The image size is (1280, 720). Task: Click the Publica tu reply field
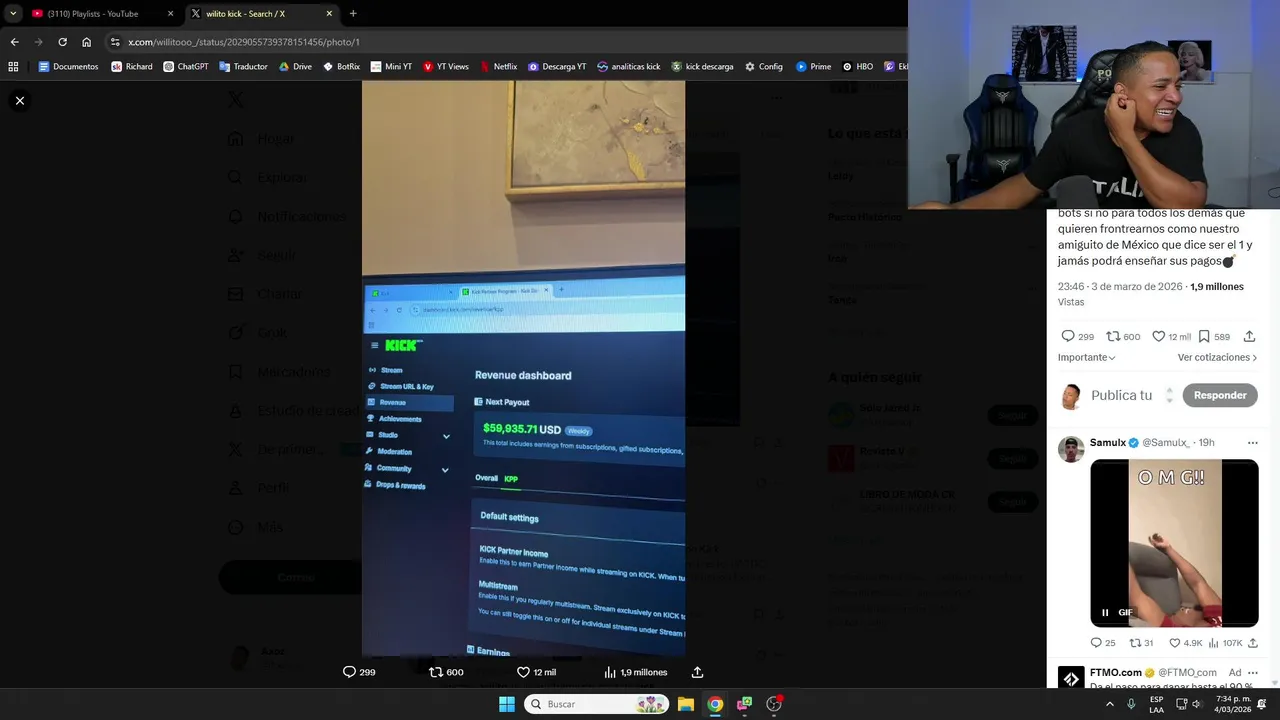click(x=1122, y=395)
